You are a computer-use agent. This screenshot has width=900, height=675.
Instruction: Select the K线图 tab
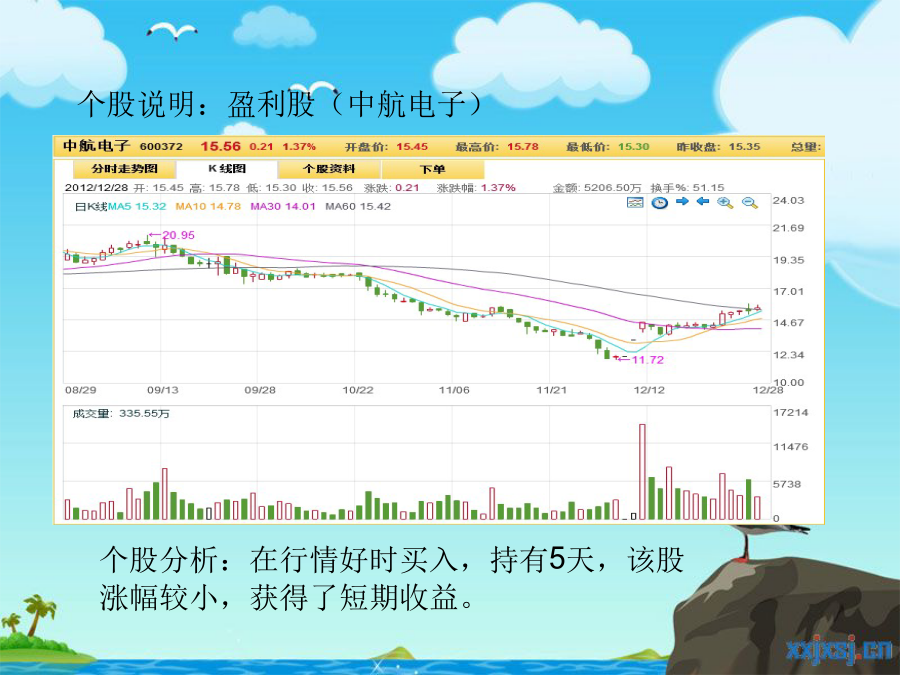227,169
